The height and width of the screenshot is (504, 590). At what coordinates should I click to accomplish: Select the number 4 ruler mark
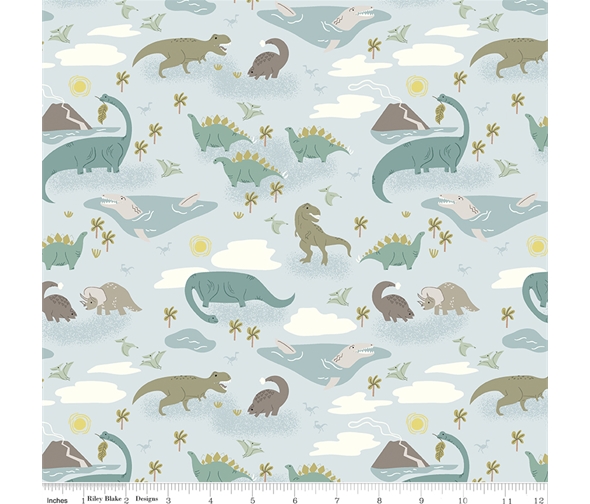tap(210, 500)
